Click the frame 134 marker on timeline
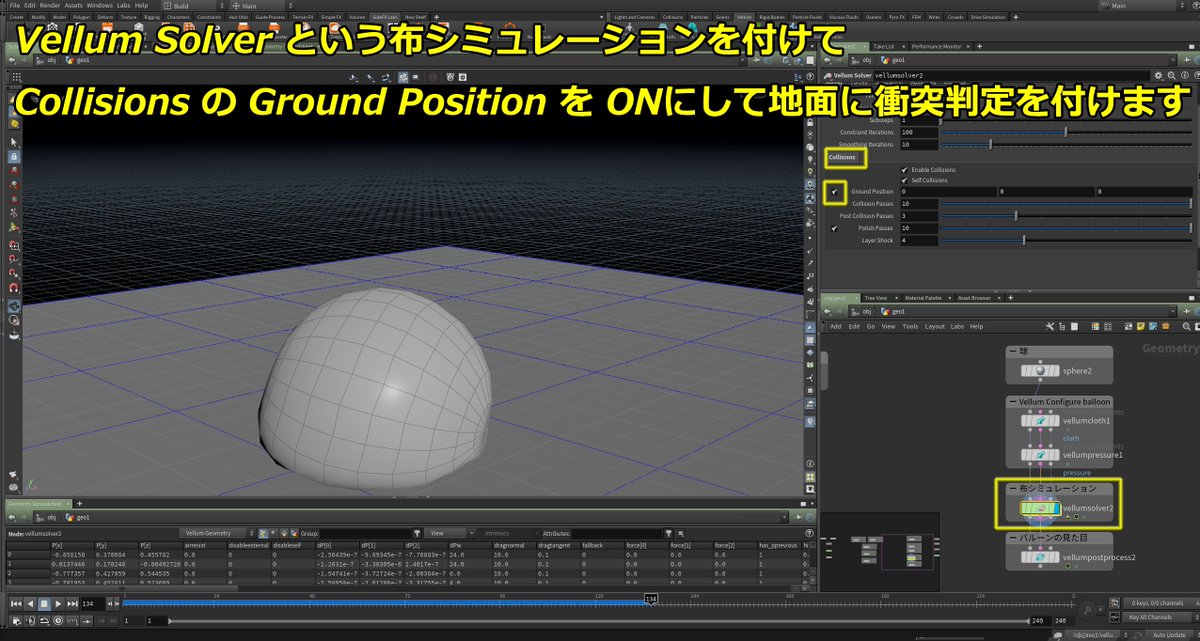 pos(651,598)
